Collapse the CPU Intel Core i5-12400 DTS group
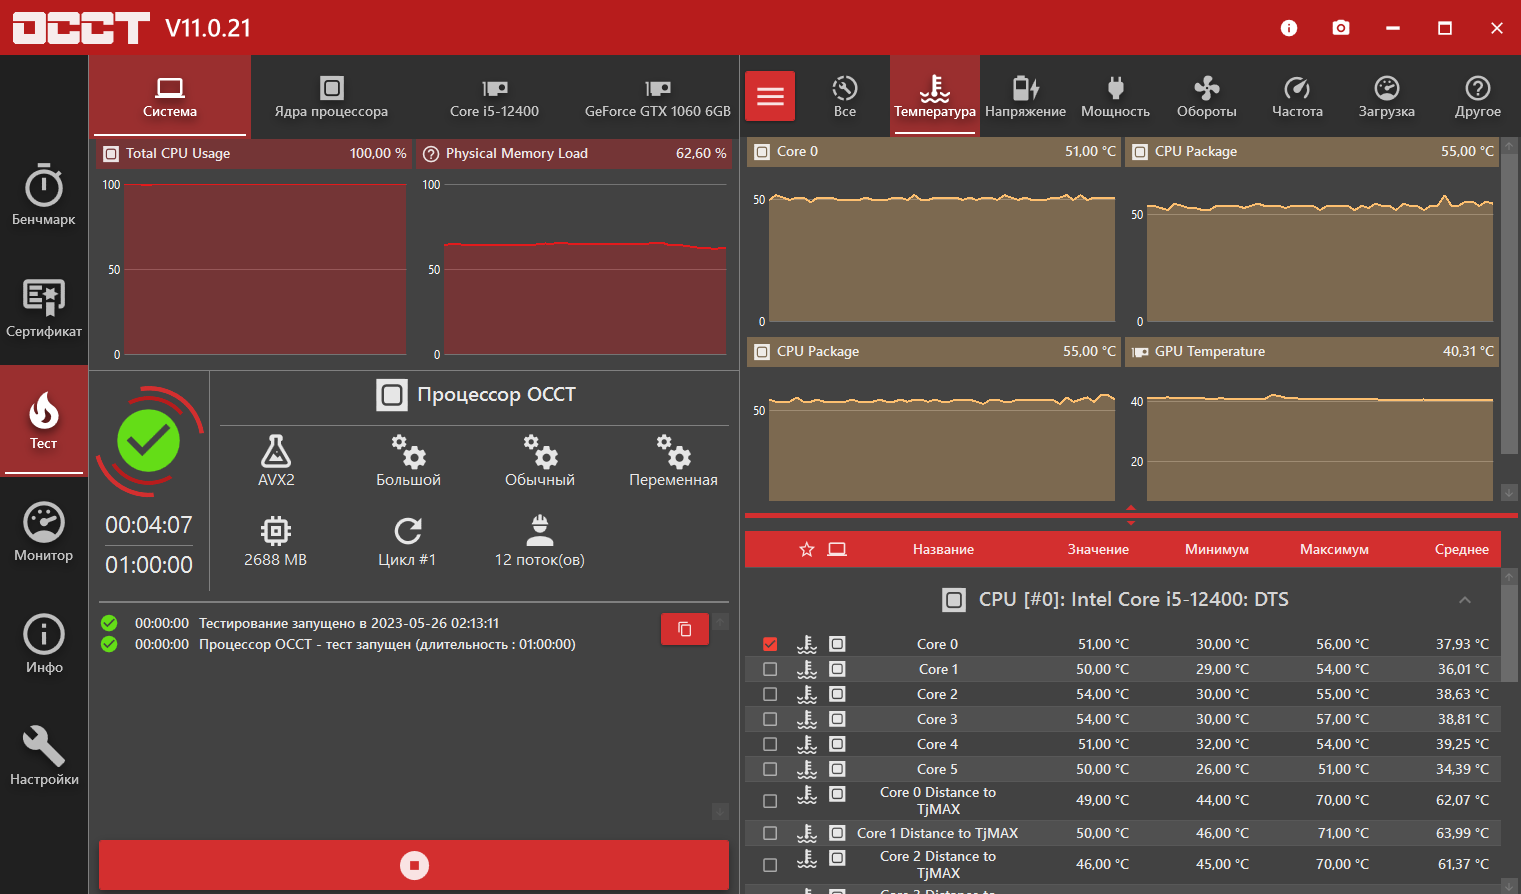 pyautogui.click(x=1464, y=600)
